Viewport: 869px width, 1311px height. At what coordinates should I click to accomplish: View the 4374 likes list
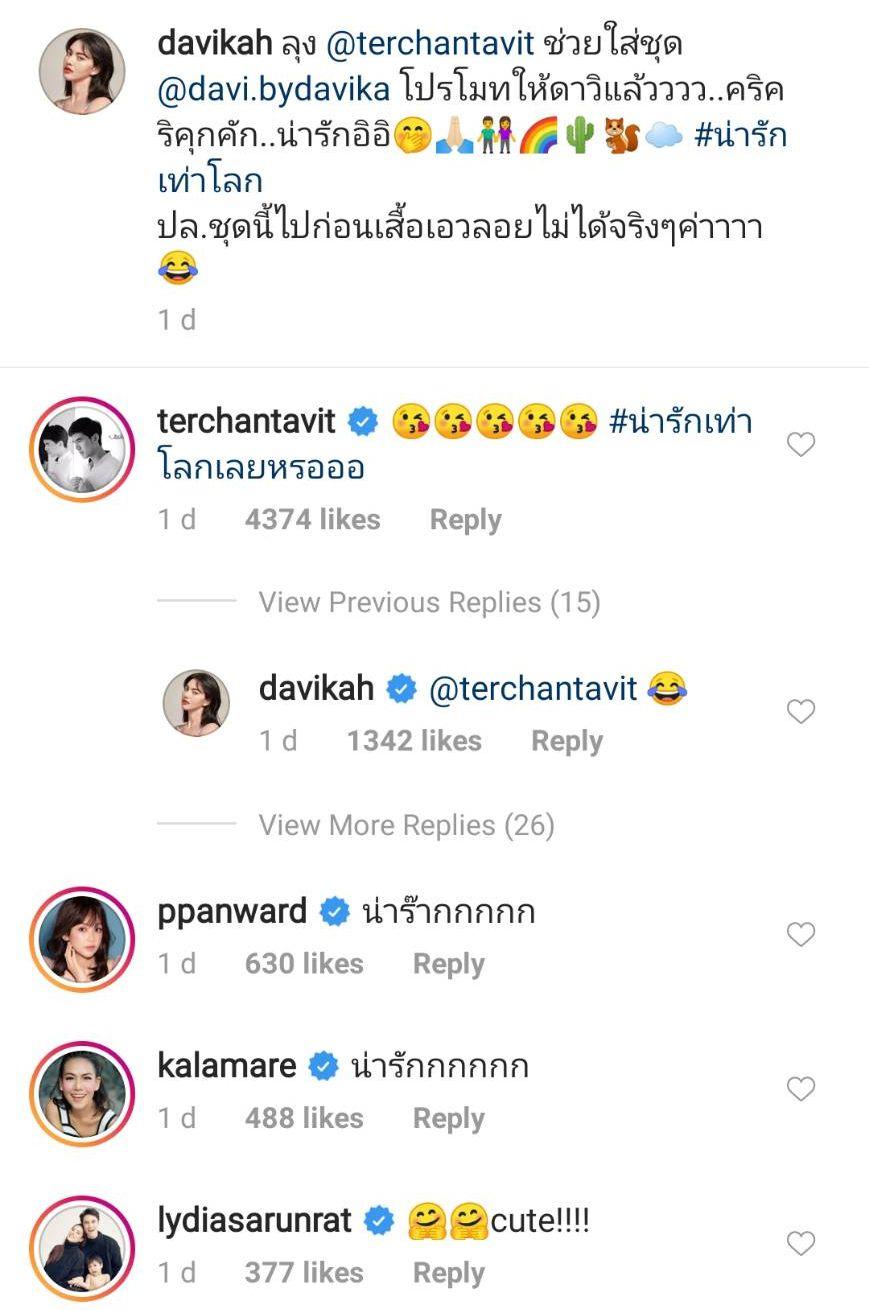coord(312,520)
